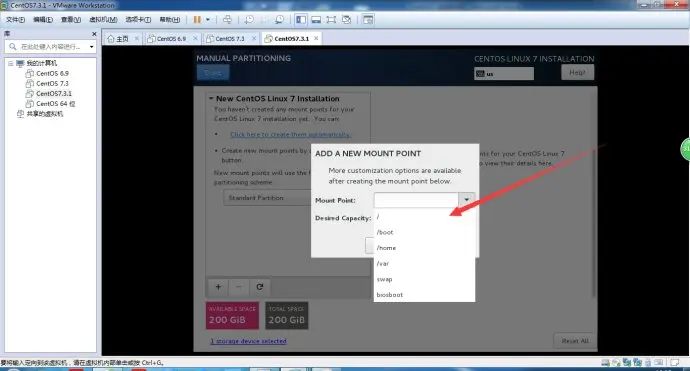Select CentOS7.3.1 in the library tree

coord(54,94)
